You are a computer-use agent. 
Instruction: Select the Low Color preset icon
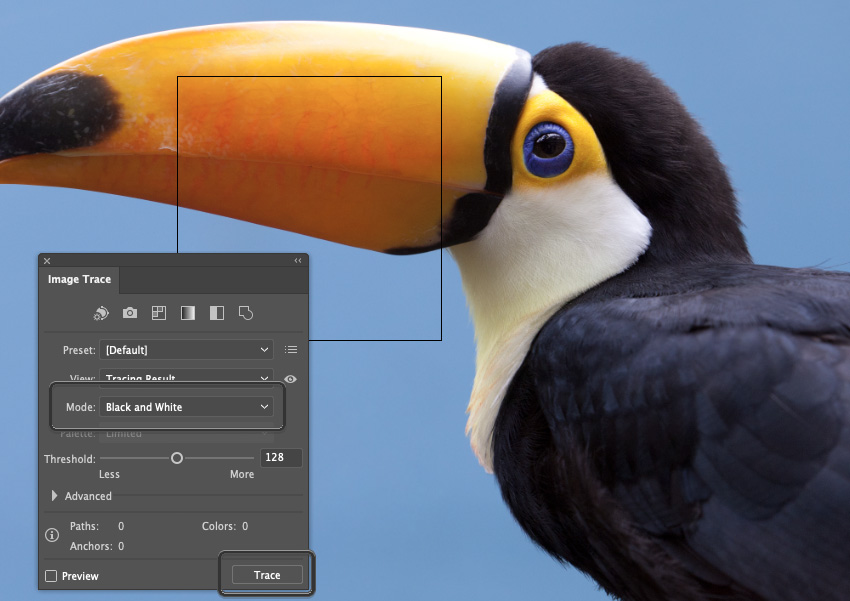click(158, 312)
